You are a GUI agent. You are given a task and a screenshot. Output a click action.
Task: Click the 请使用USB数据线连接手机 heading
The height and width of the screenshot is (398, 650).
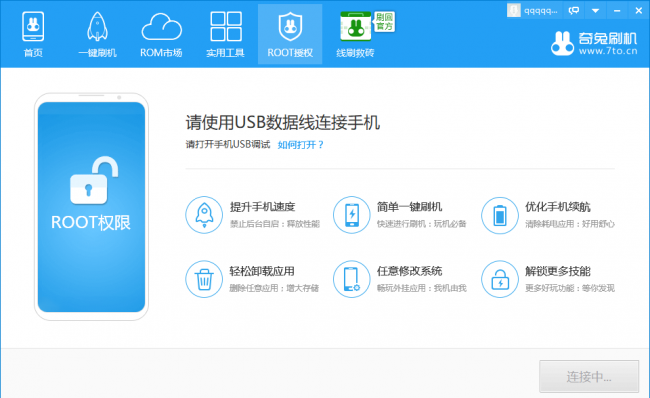pyautogui.click(x=283, y=122)
